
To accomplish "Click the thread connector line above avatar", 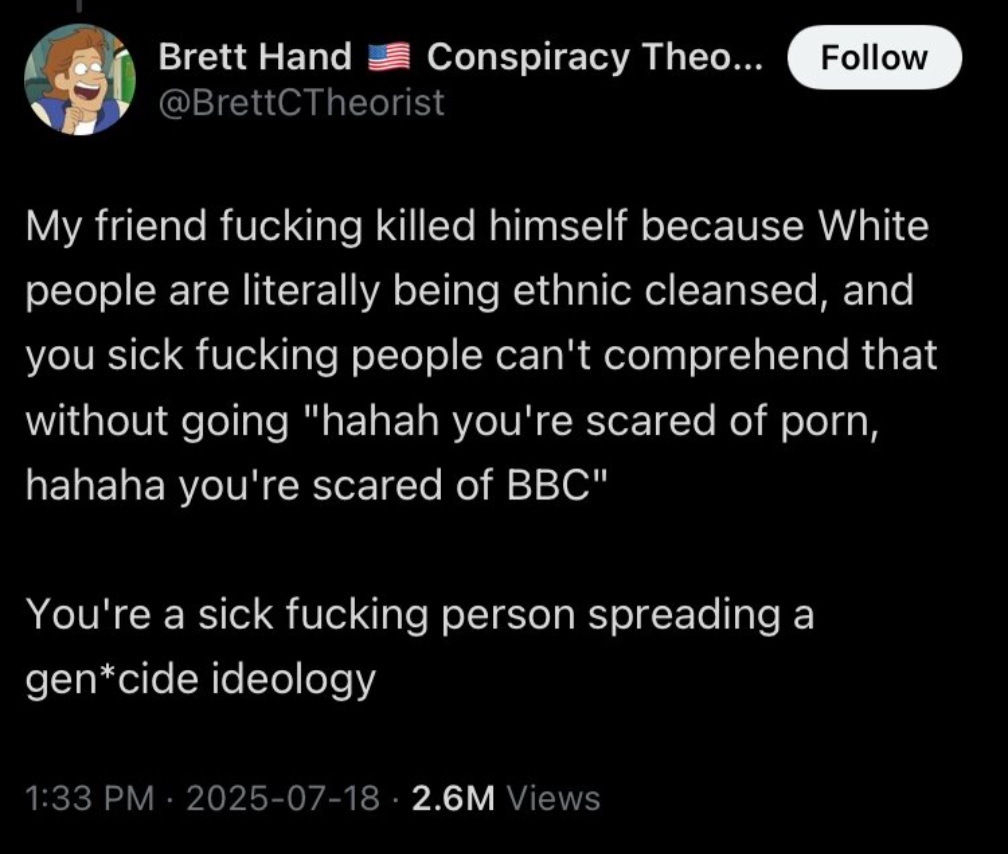I will (x=80, y=6).
